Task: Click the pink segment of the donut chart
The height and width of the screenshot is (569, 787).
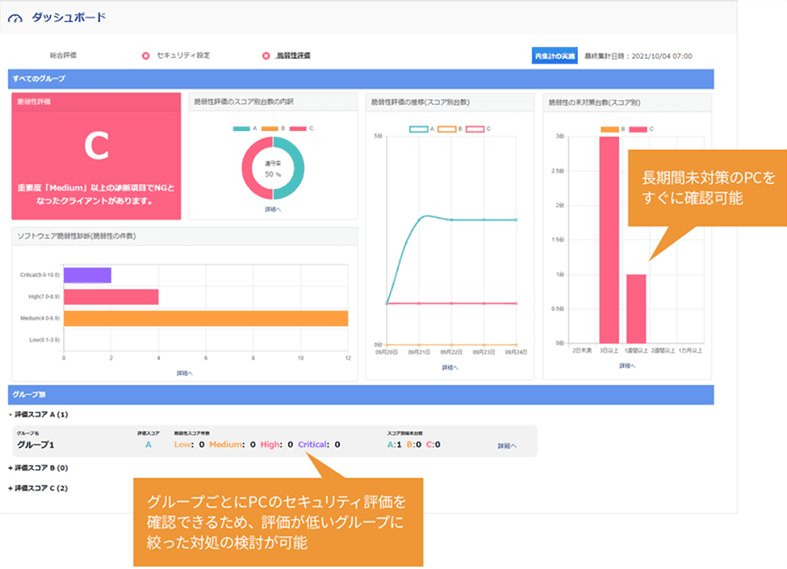Action: pyautogui.click(x=247, y=168)
